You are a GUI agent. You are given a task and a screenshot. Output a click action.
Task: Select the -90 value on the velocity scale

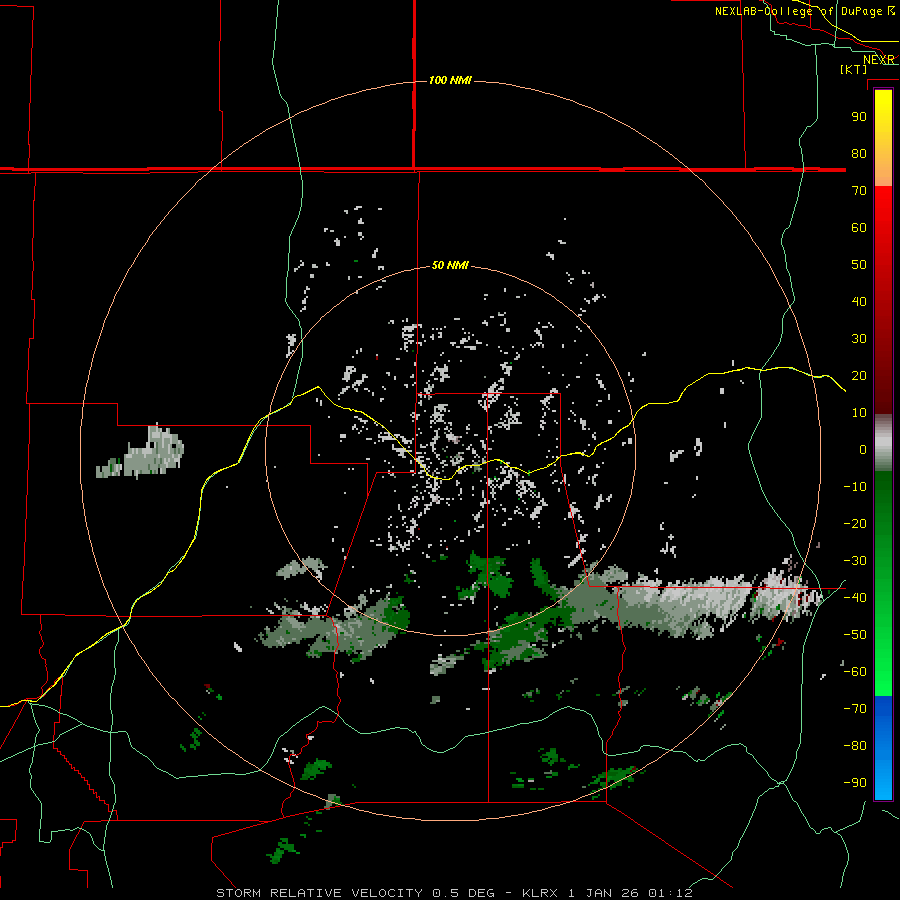(x=855, y=783)
